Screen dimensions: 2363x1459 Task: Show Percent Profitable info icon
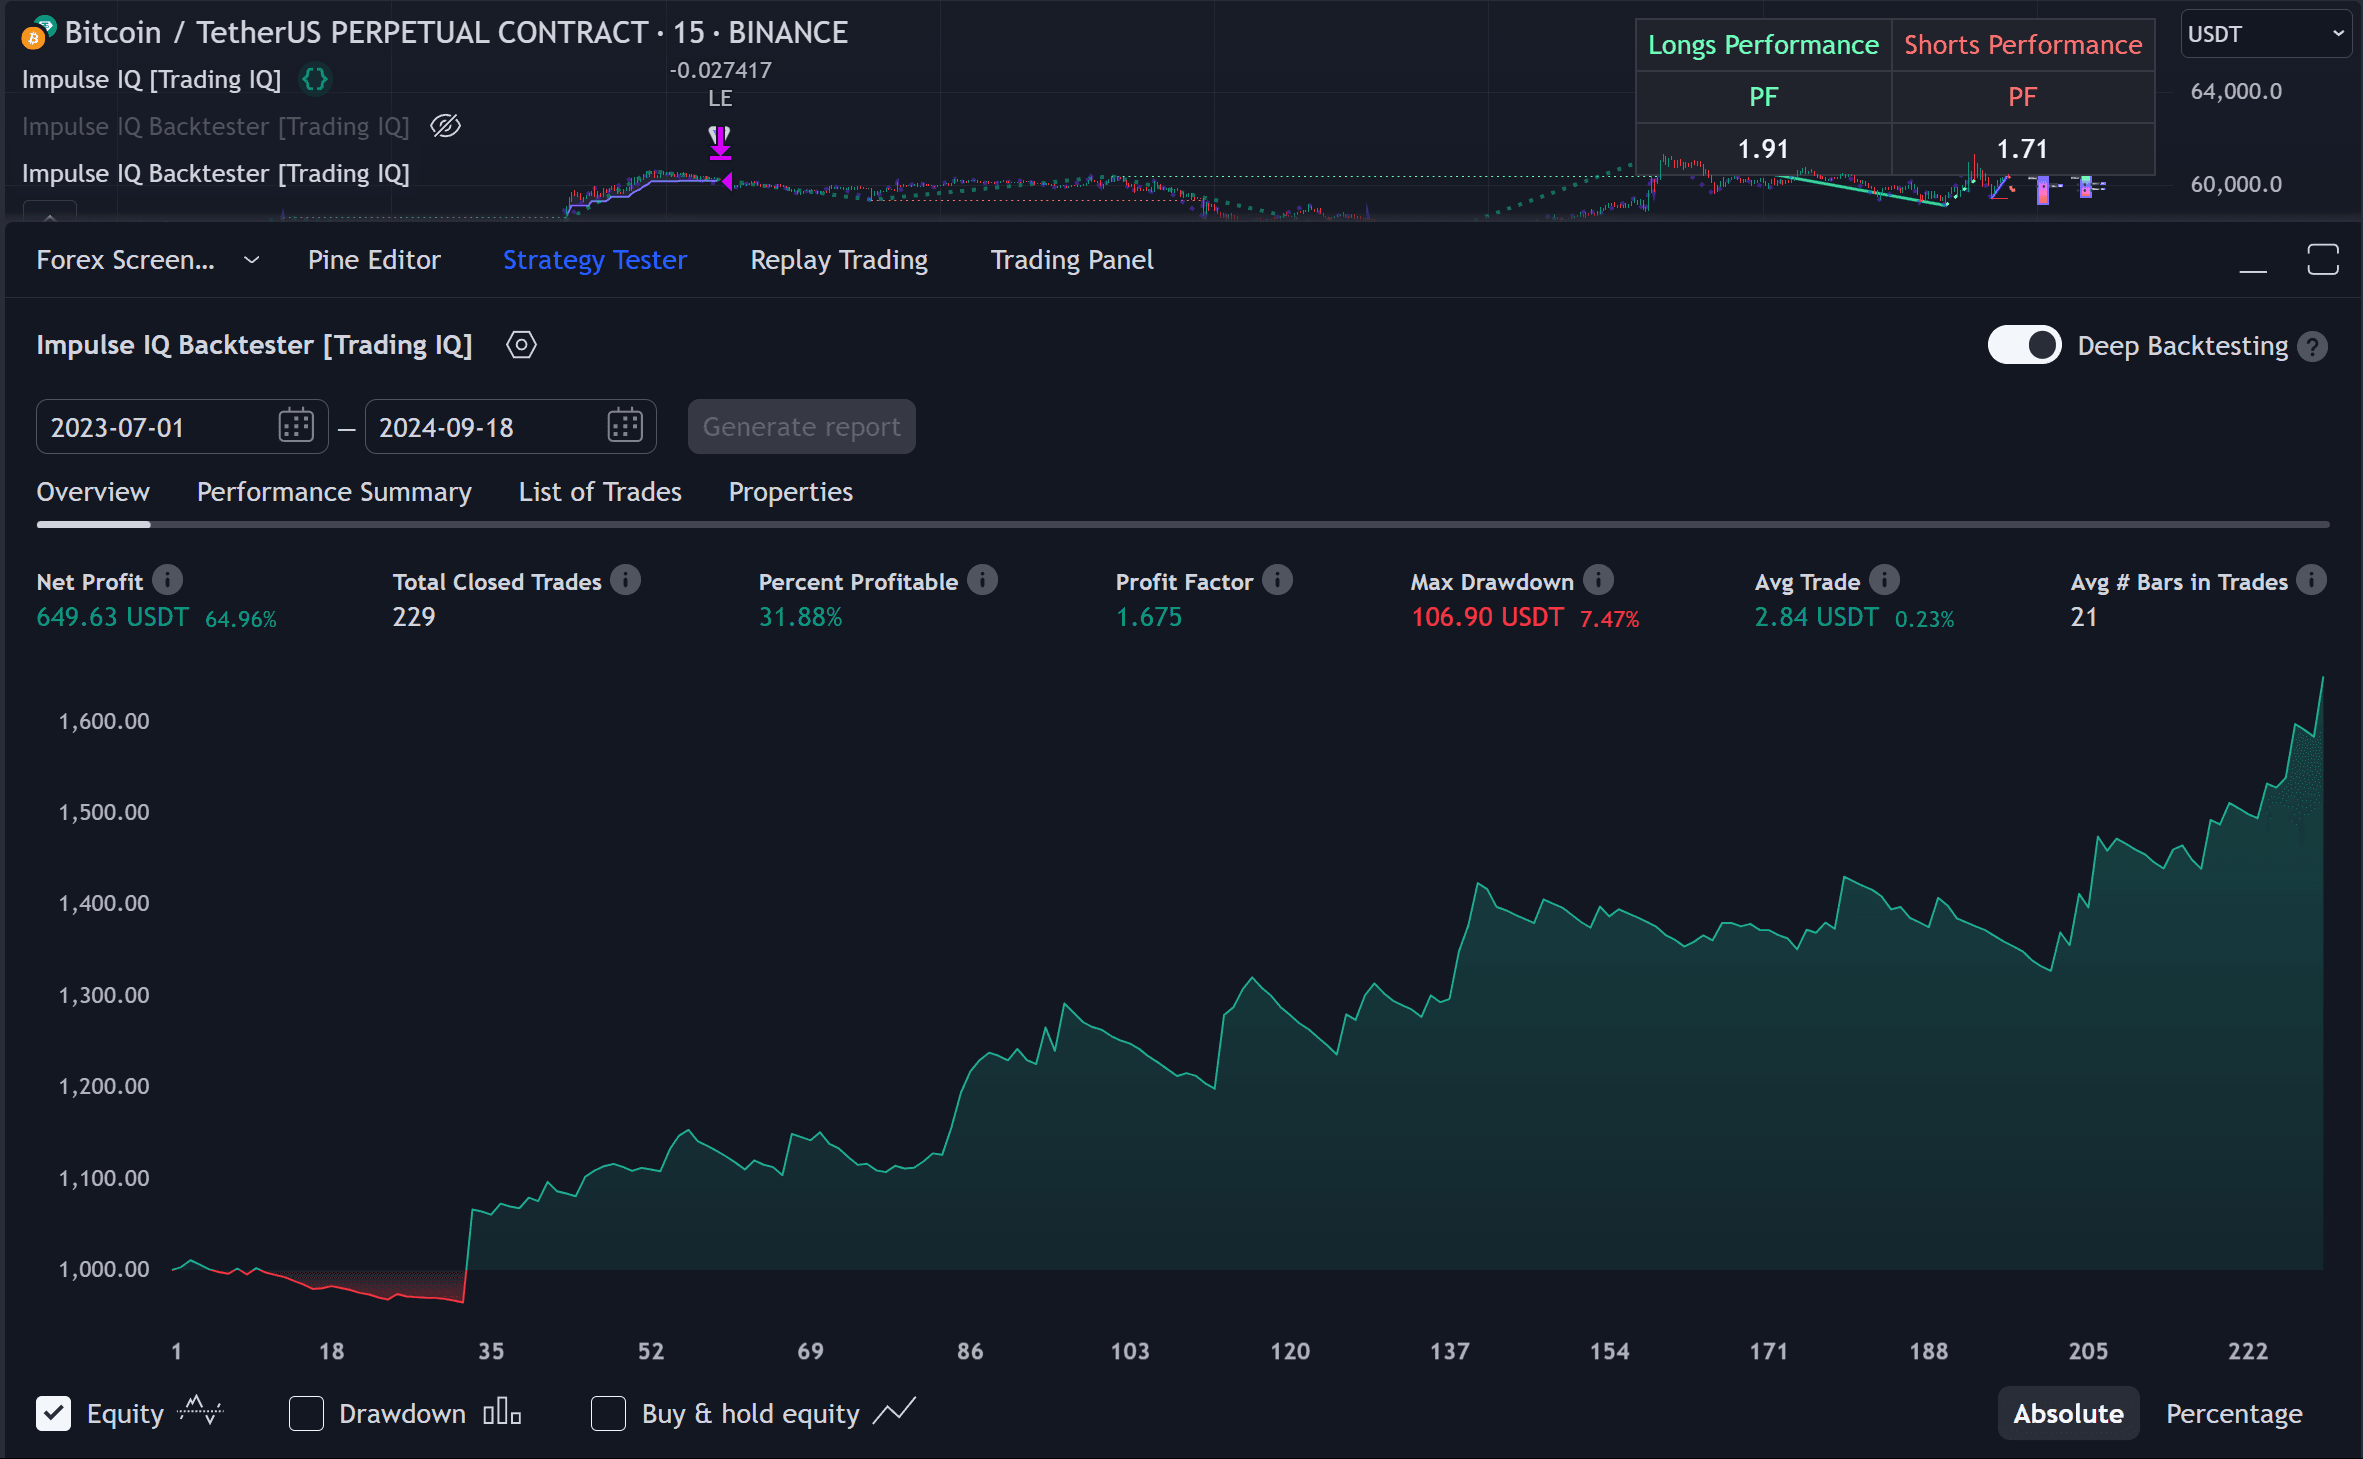[x=983, y=580]
